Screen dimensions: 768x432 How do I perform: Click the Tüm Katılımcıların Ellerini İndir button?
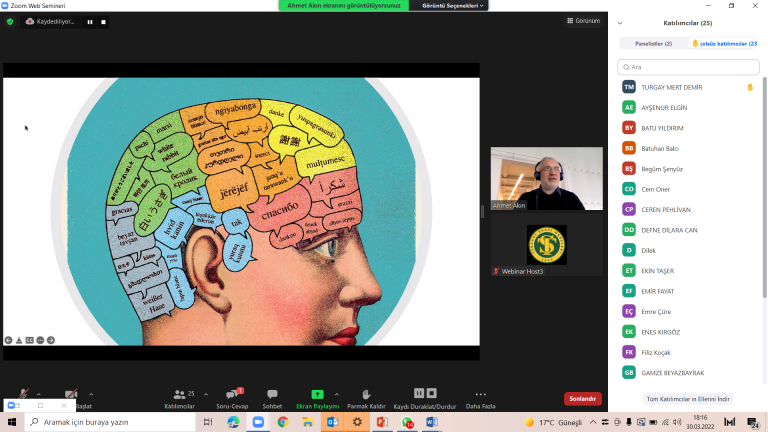tap(688, 399)
